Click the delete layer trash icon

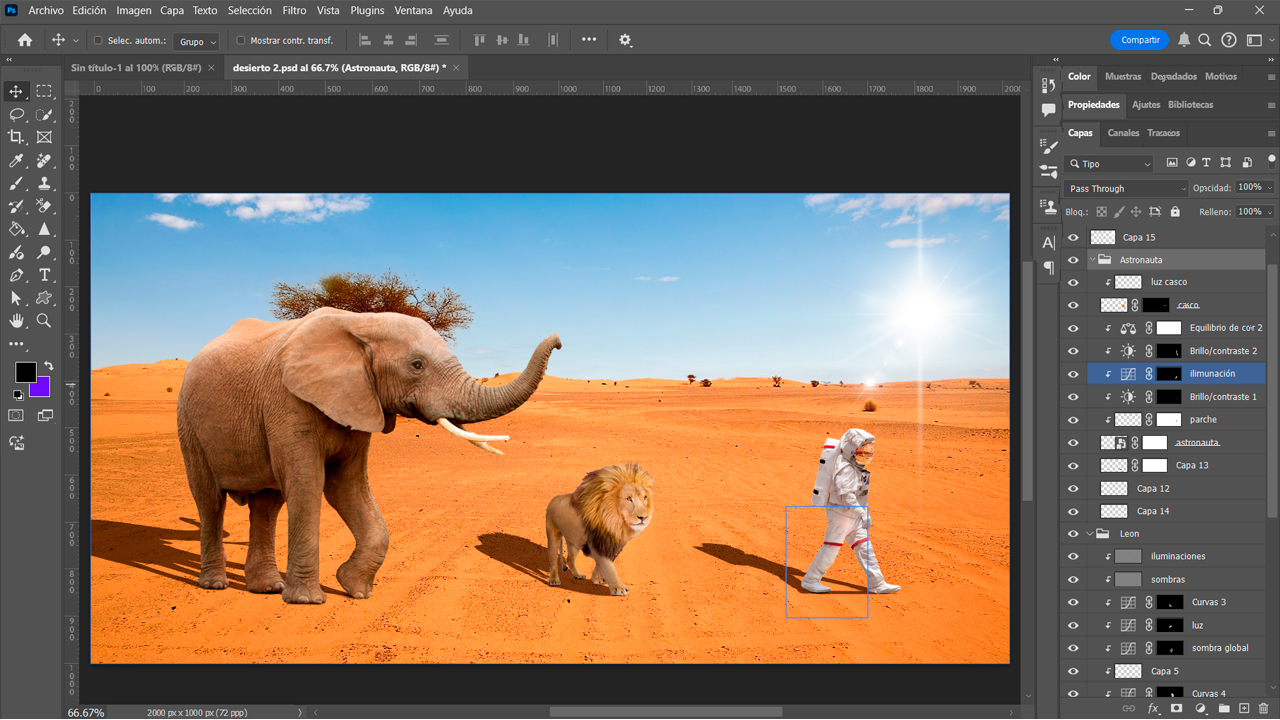pos(1263,708)
